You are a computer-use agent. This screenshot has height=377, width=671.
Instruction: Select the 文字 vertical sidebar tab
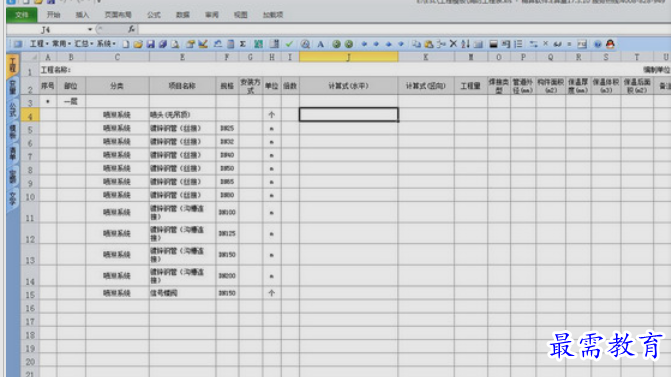click(x=13, y=198)
